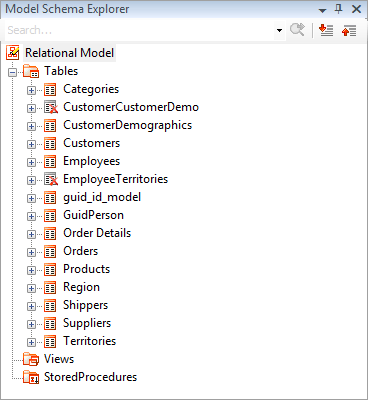Click the Relational Model root icon

pyautogui.click(x=13, y=53)
